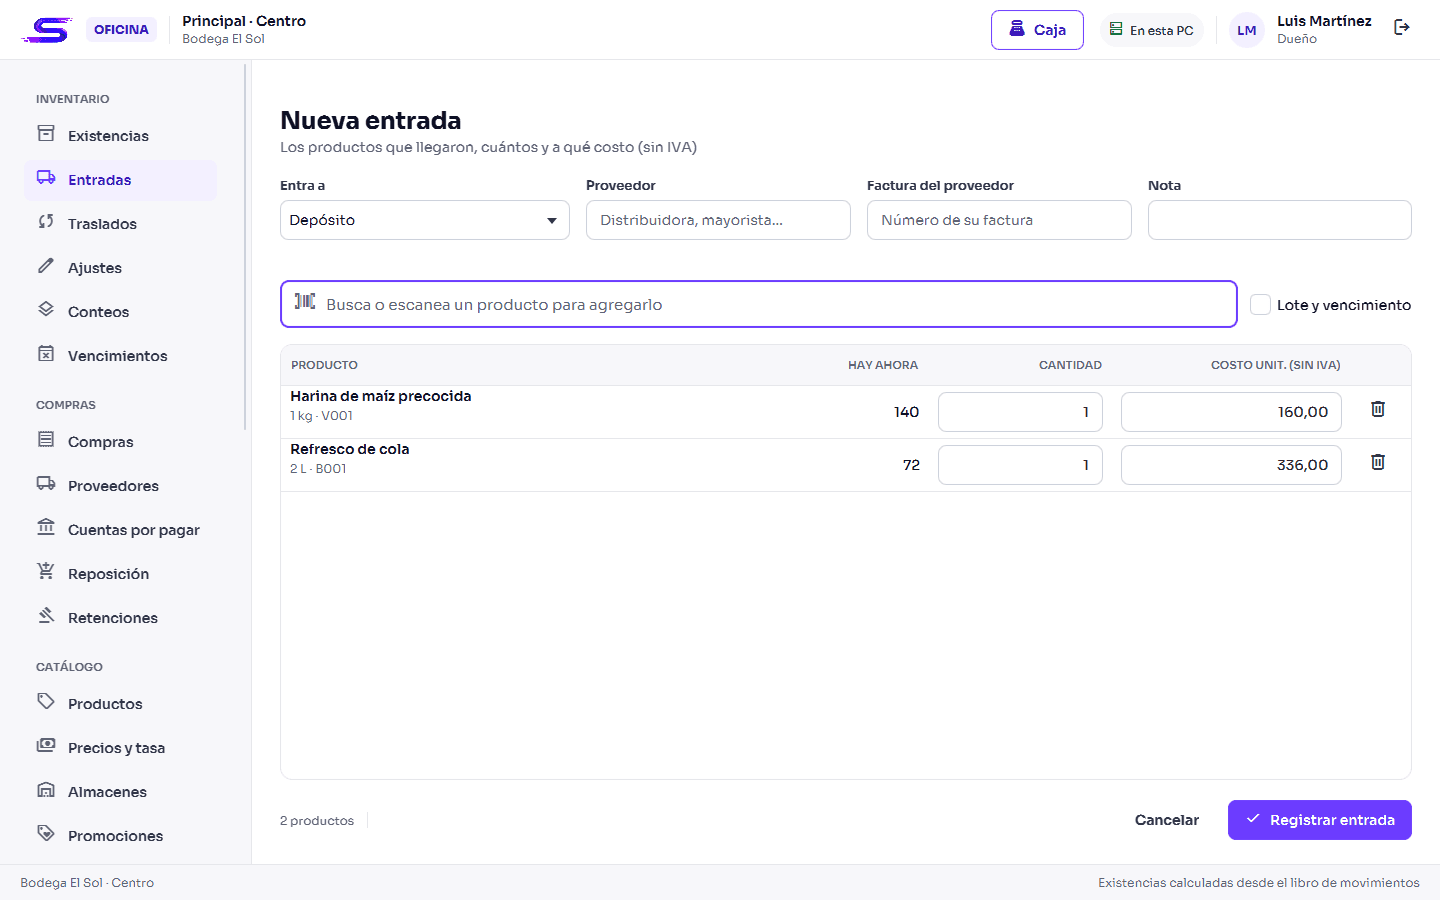Click the Ajustes pencil icon
1440x900 pixels.
pyautogui.click(x=46, y=266)
